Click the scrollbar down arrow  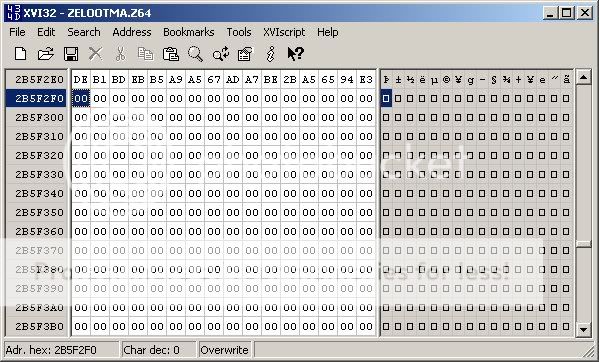583,329
